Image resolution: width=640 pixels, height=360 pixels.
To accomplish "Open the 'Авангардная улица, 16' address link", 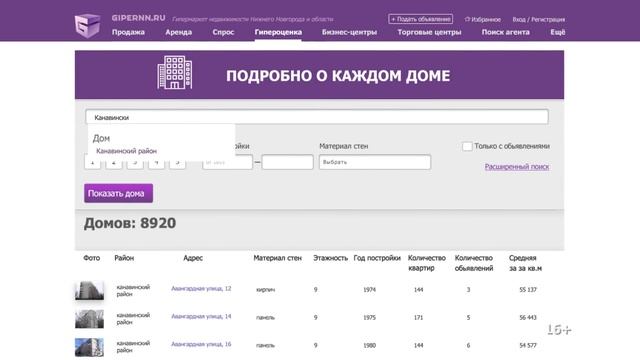I will (x=201, y=344).
